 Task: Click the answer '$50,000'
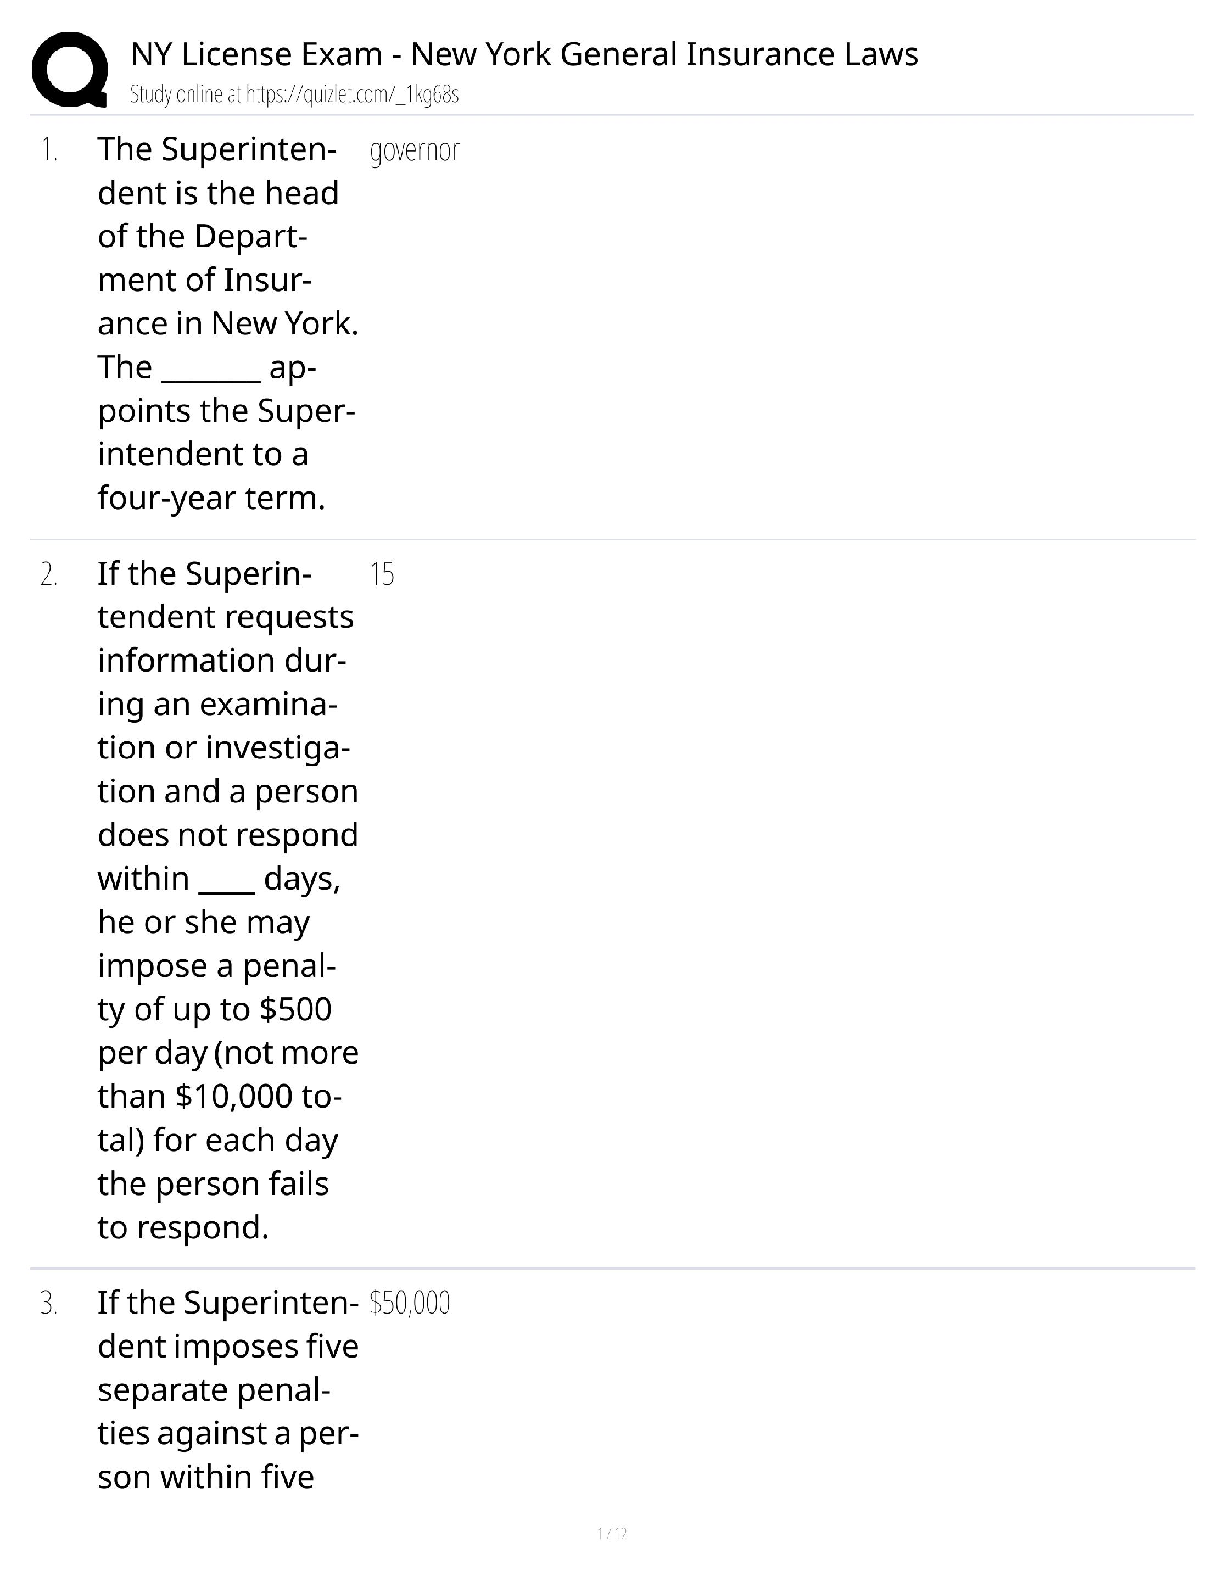(410, 1303)
